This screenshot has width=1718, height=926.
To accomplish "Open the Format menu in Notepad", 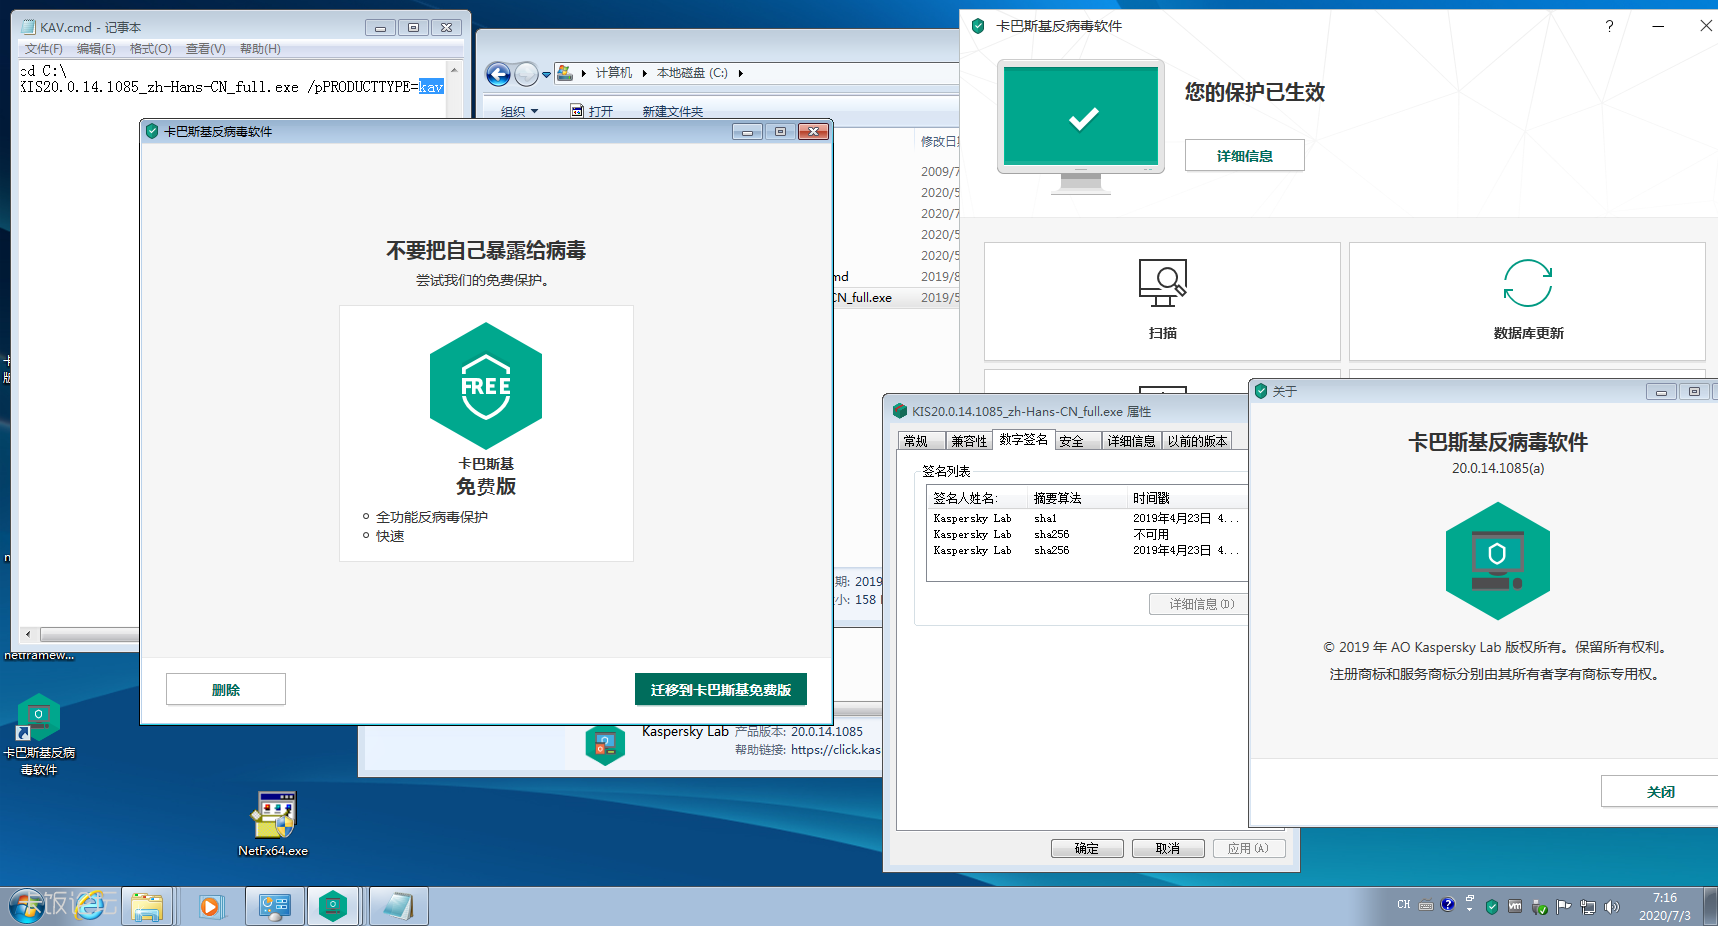I will 150,49.
